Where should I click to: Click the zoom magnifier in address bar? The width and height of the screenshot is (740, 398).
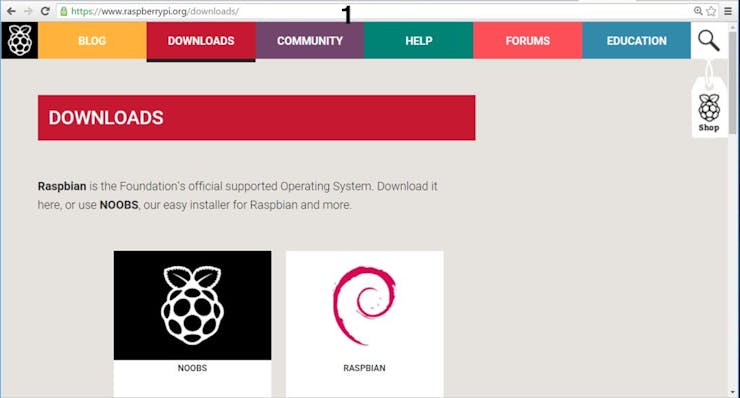698,11
